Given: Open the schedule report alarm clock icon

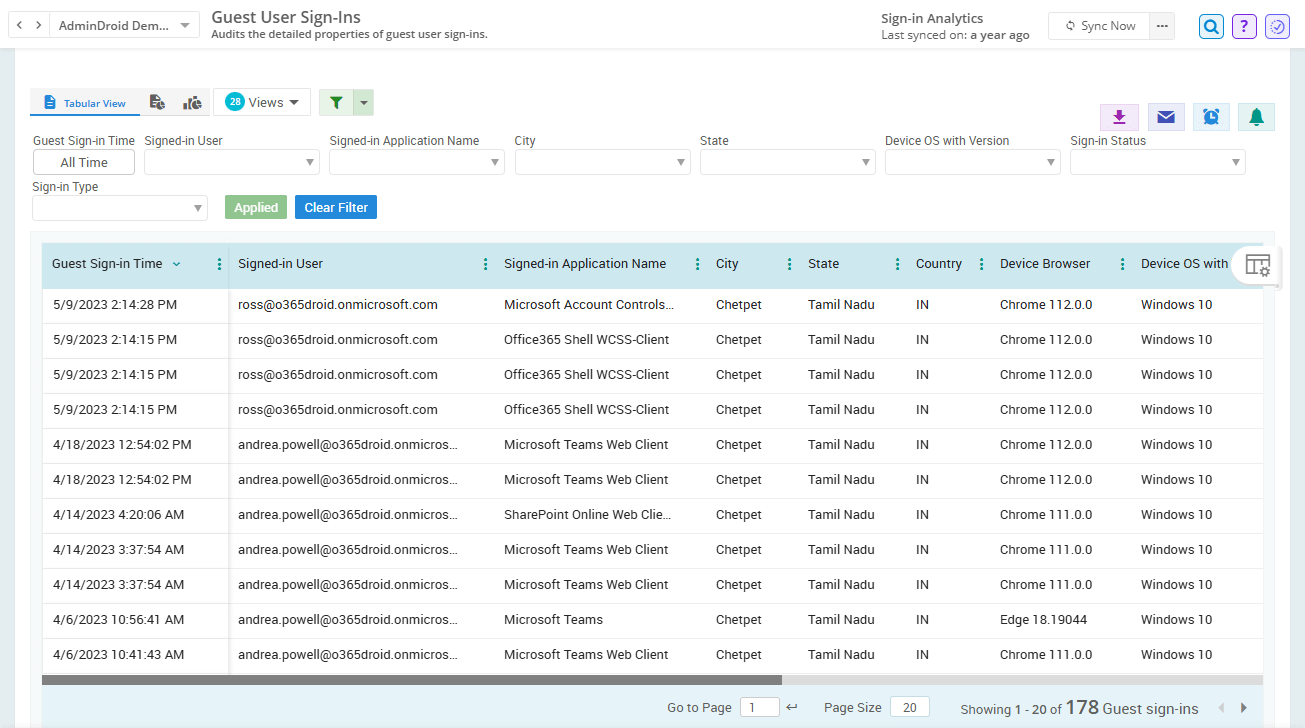Looking at the screenshot, I should click(x=1211, y=117).
